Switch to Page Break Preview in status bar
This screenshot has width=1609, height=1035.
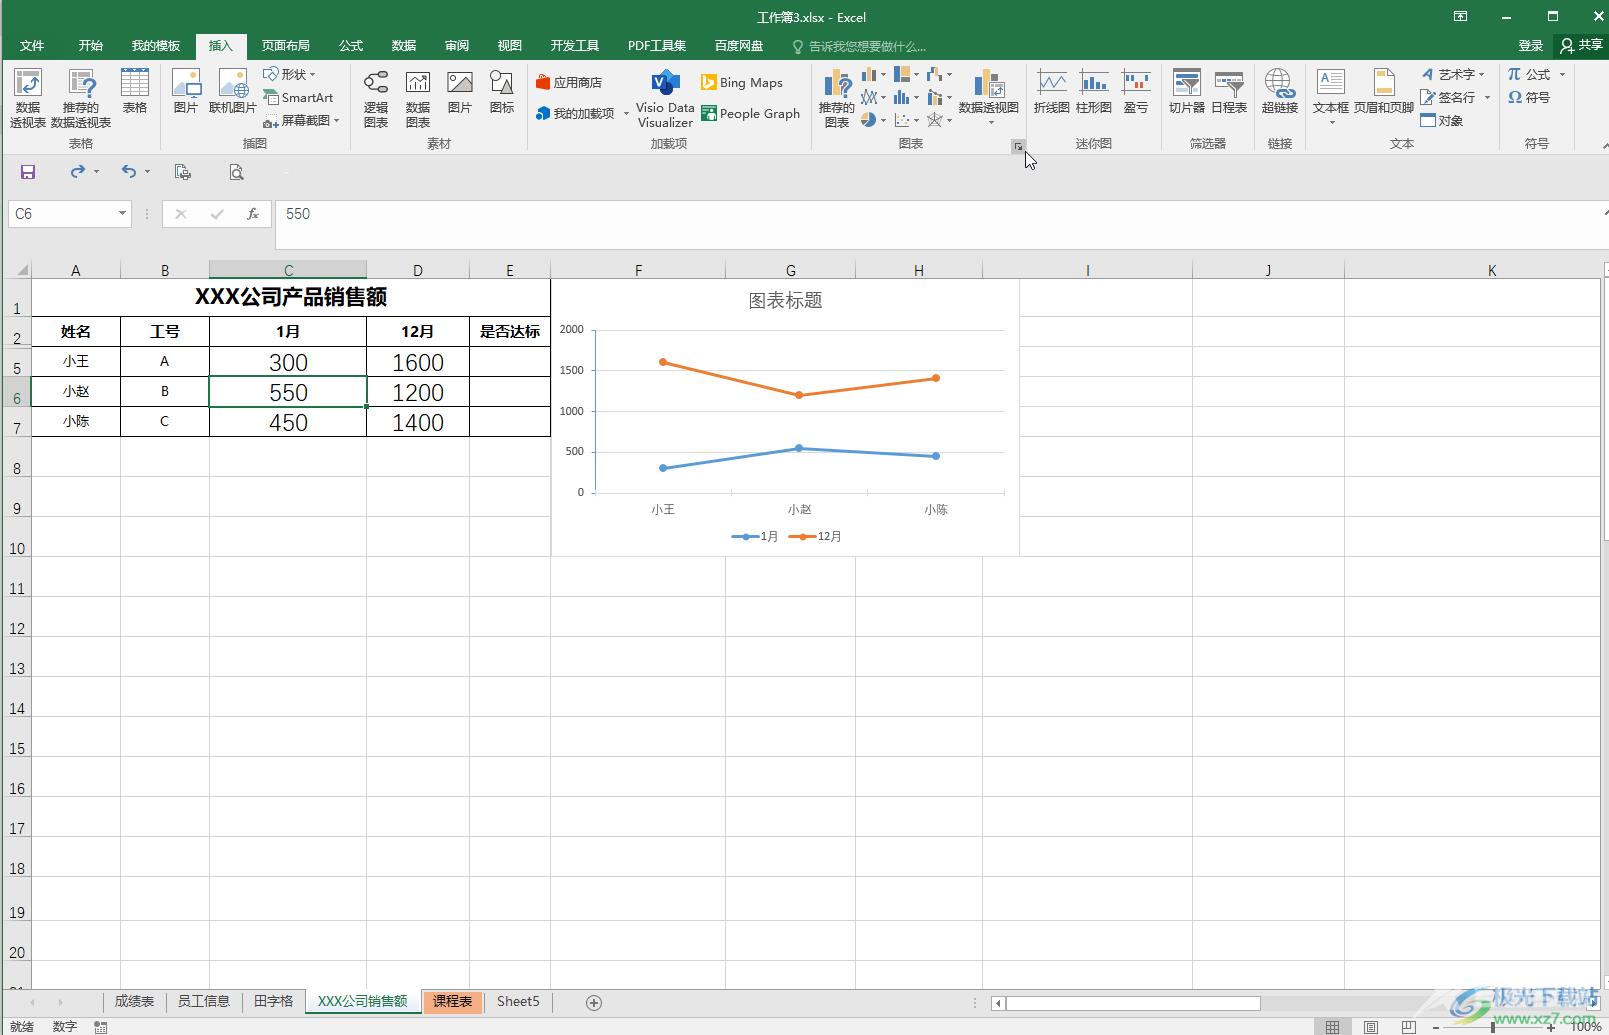click(x=1408, y=1027)
